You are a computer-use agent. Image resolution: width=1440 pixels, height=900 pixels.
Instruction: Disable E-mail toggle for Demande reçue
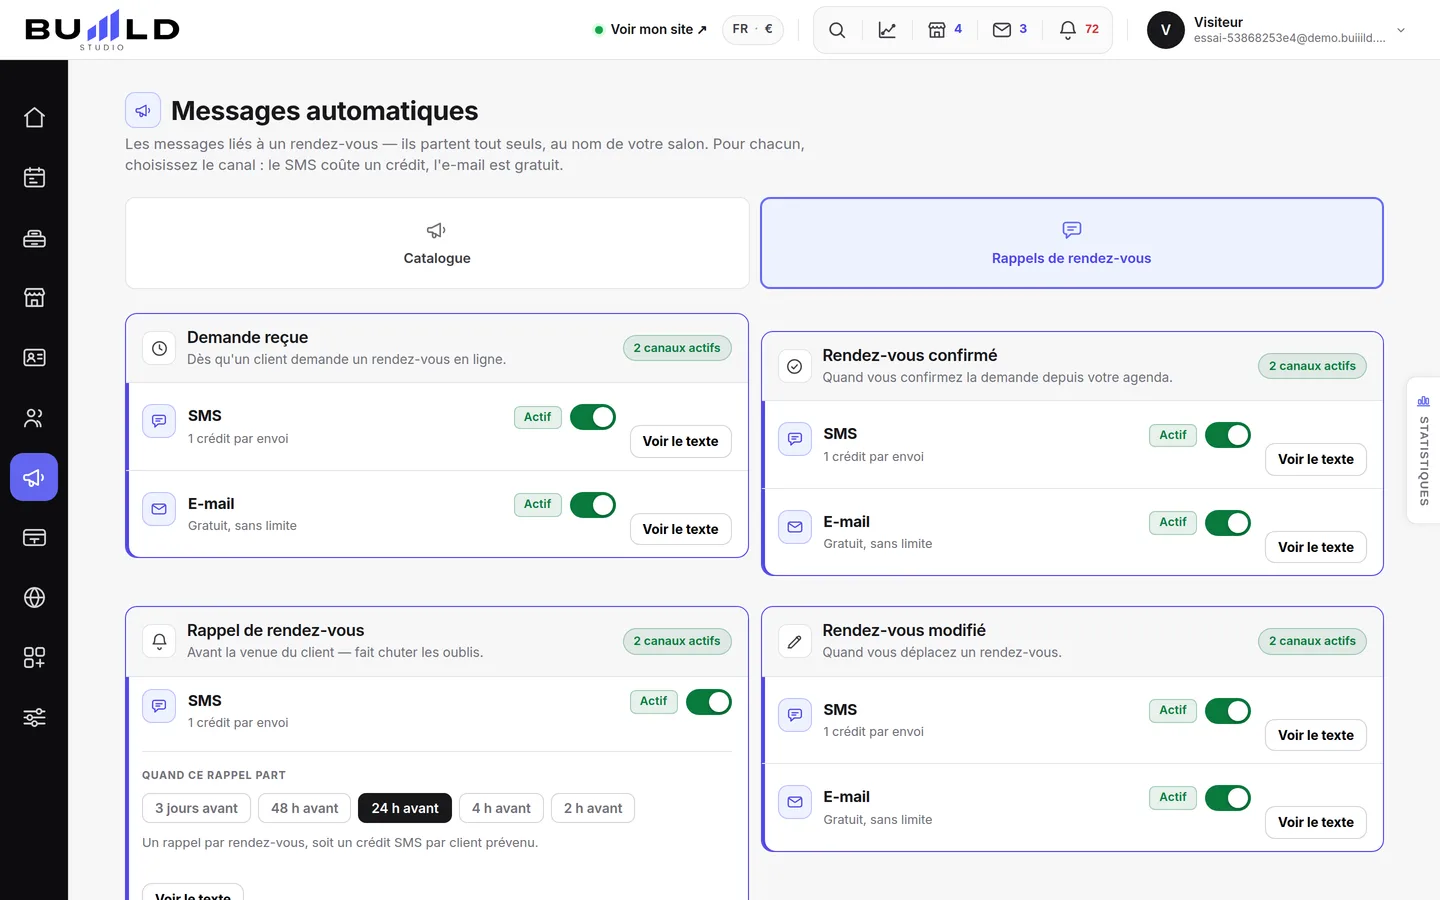(593, 505)
